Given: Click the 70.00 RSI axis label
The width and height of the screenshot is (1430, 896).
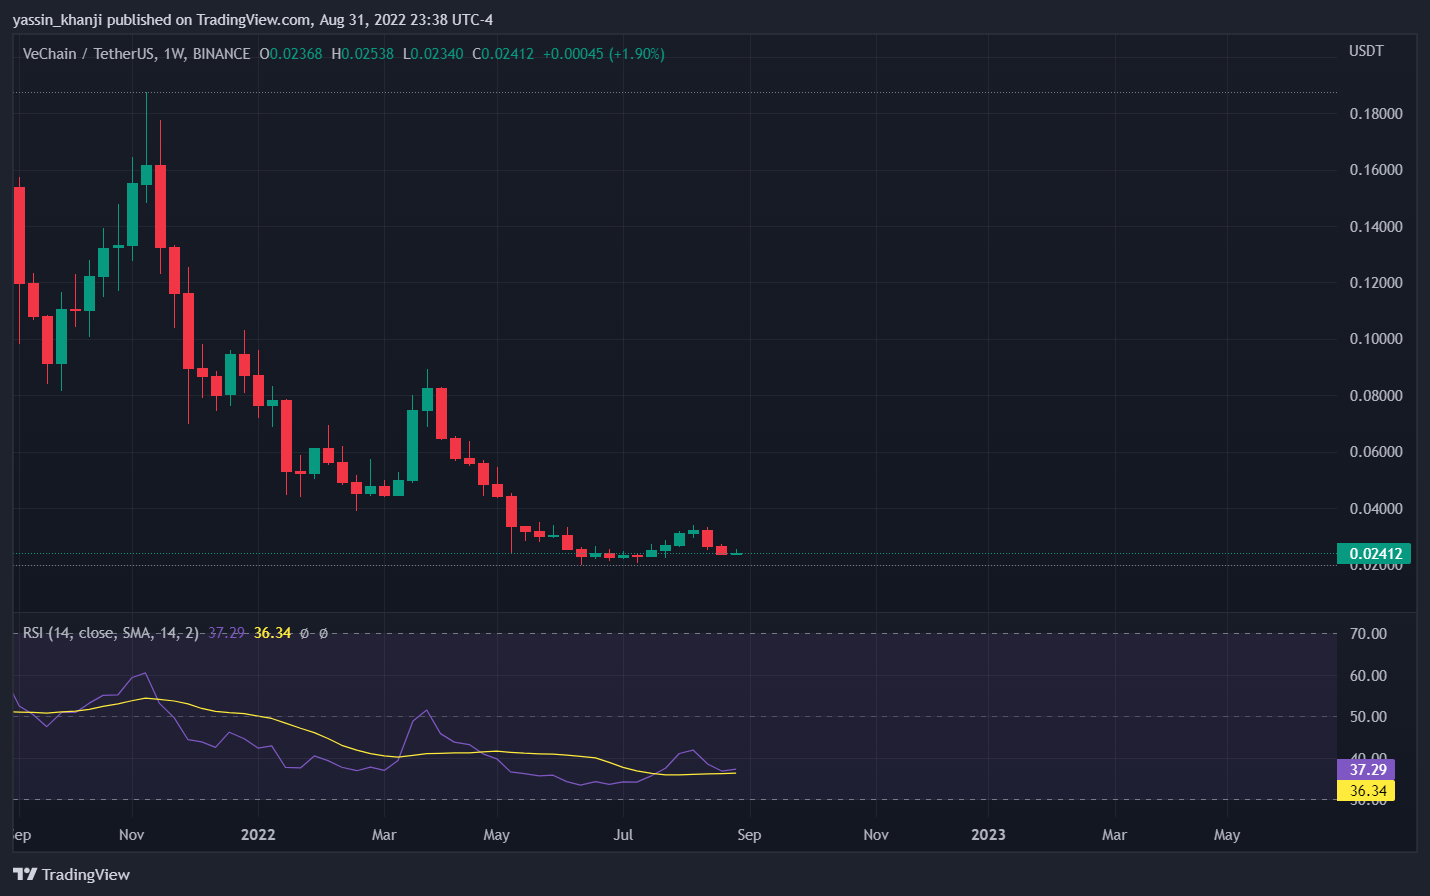Looking at the screenshot, I should tap(1368, 634).
